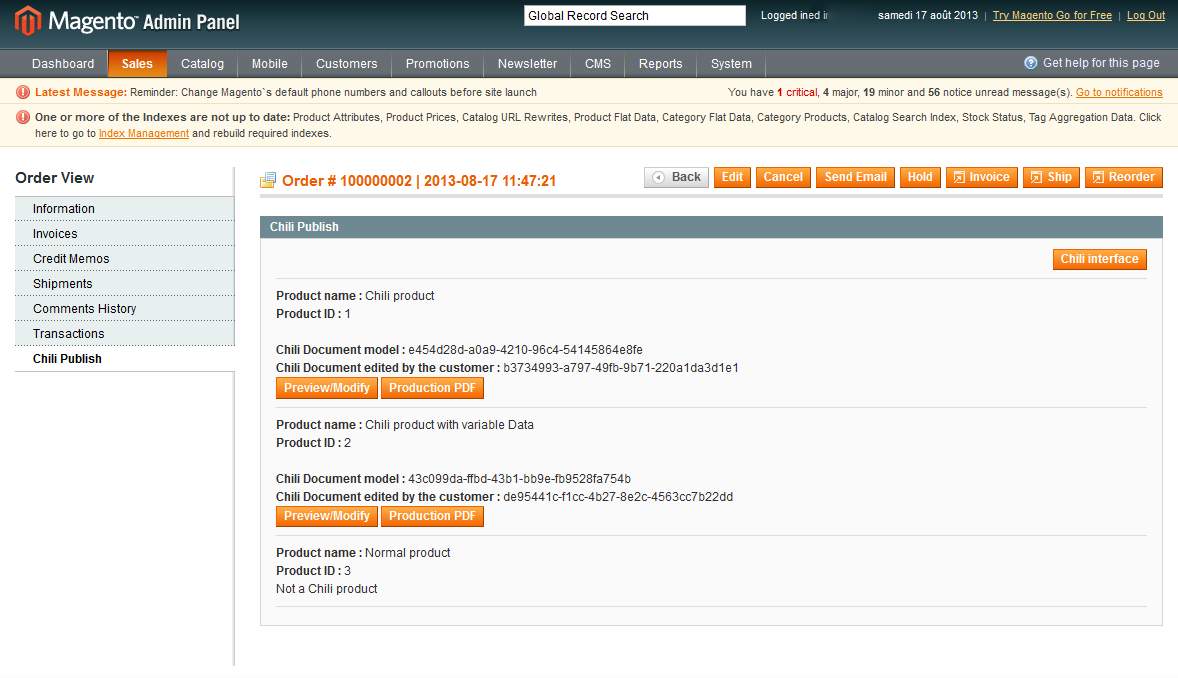Image resolution: width=1178 pixels, height=678 pixels.
Task: Open the Newsletter menu
Action: 527,64
